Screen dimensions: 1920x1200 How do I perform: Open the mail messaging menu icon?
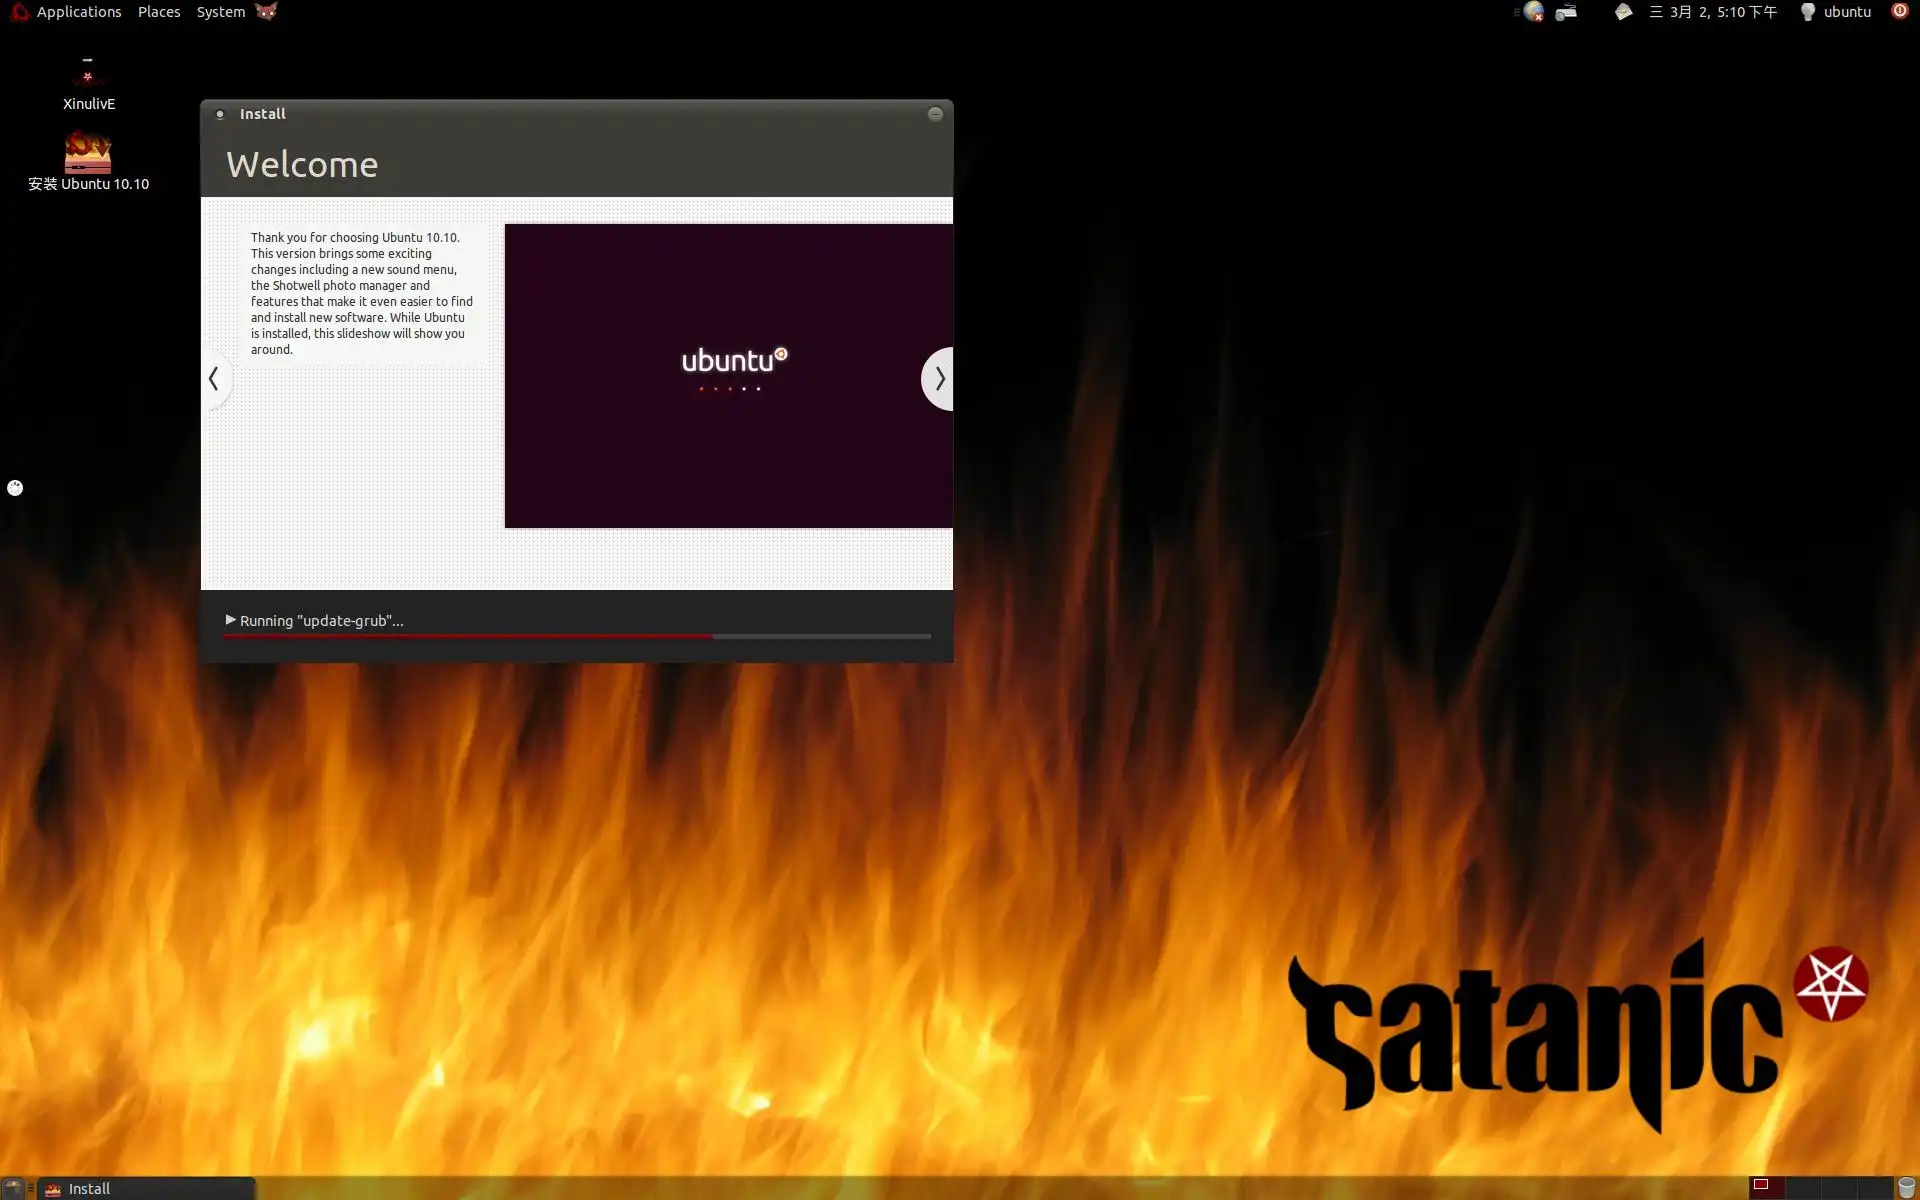pos(1623,12)
